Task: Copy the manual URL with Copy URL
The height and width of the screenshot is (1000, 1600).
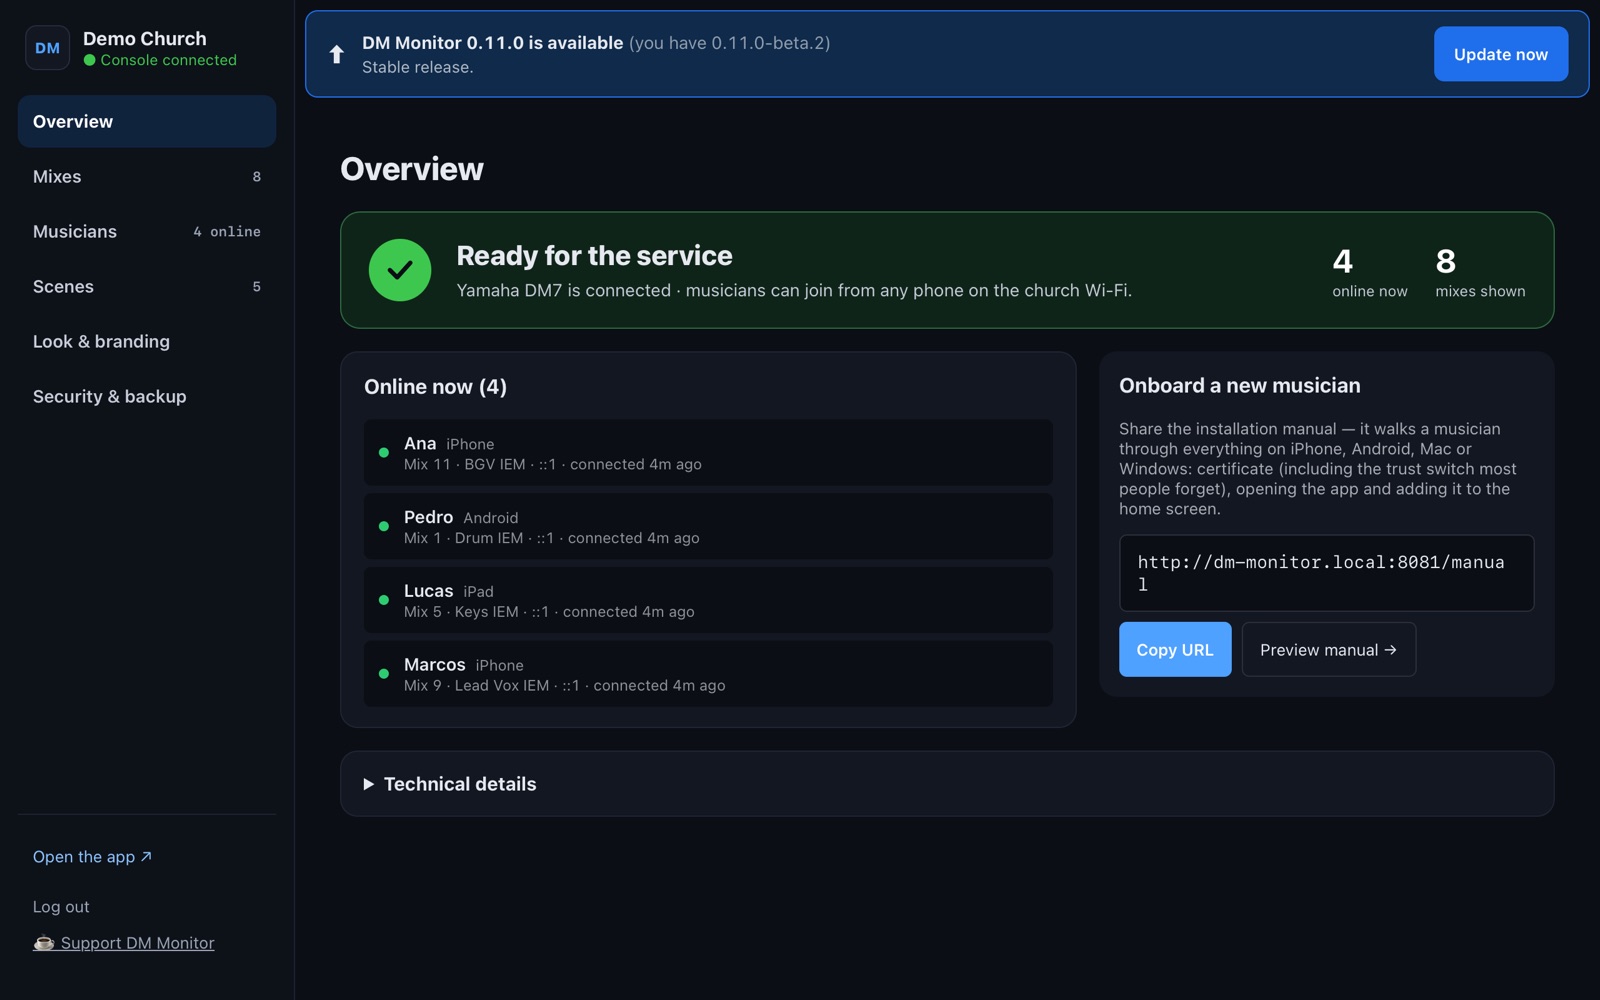Action: (x=1175, y=649)
